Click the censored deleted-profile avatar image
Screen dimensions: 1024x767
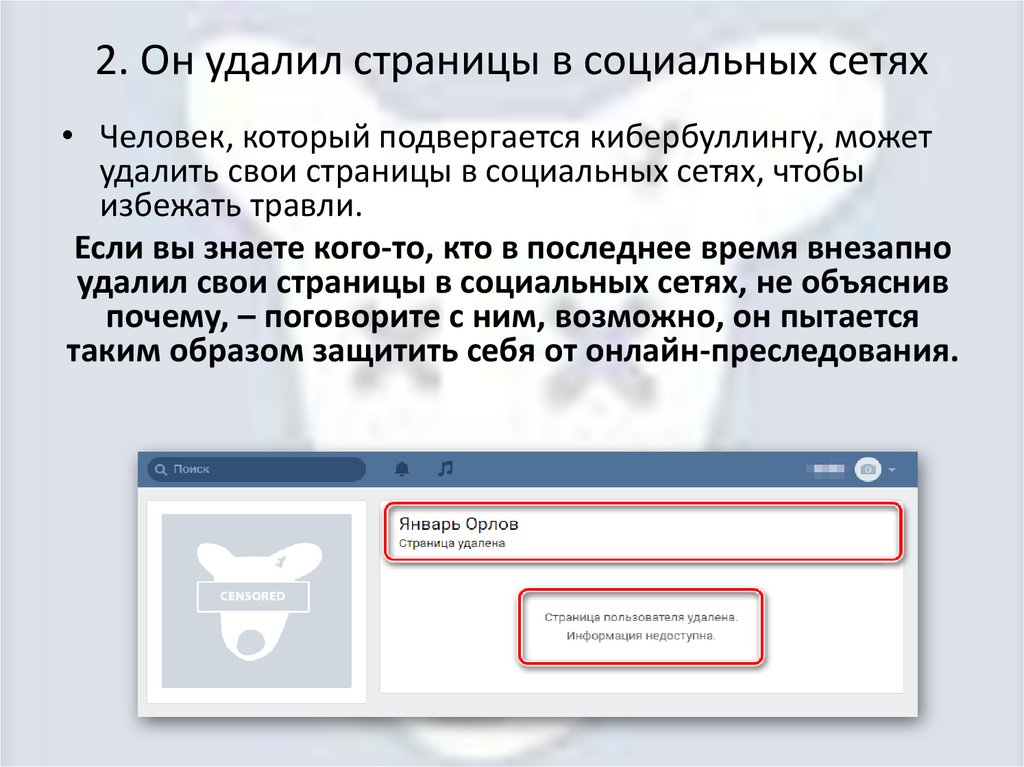(257, 600)
